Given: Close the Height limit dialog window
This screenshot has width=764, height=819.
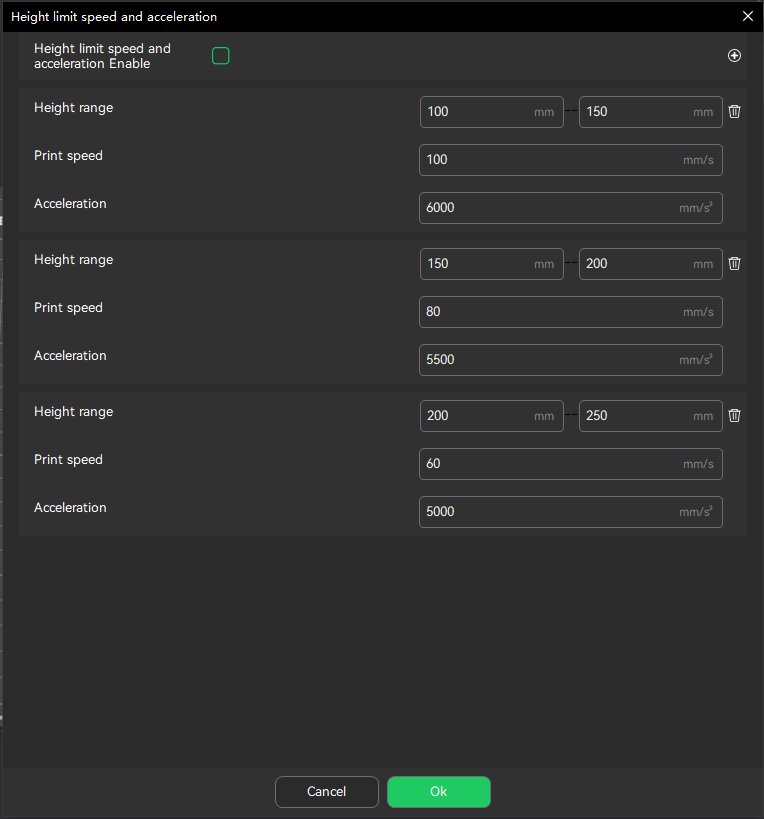Looking at the screenshot, I should point(747,16).
